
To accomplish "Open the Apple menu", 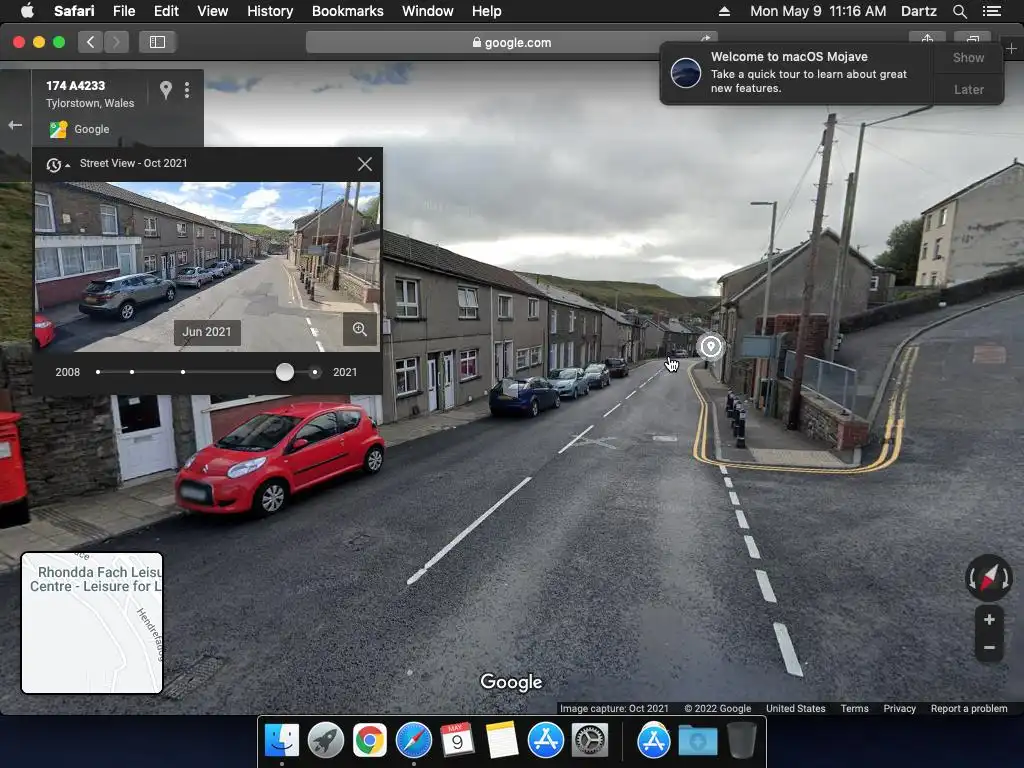I will [x=27, y=11].
